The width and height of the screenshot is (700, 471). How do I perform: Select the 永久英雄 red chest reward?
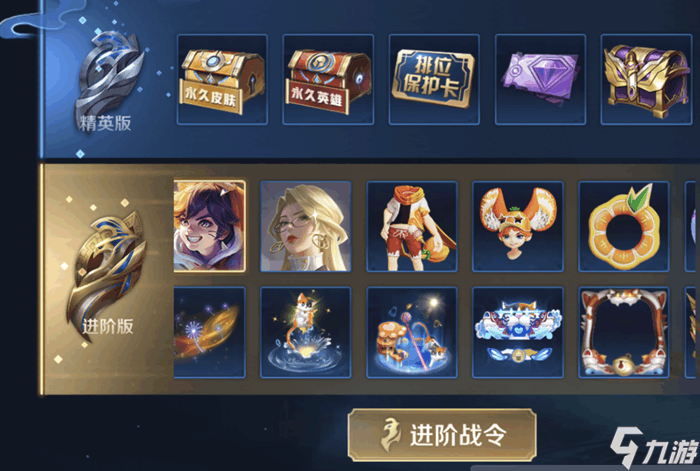pyautogui.click(x=328, y=79)
